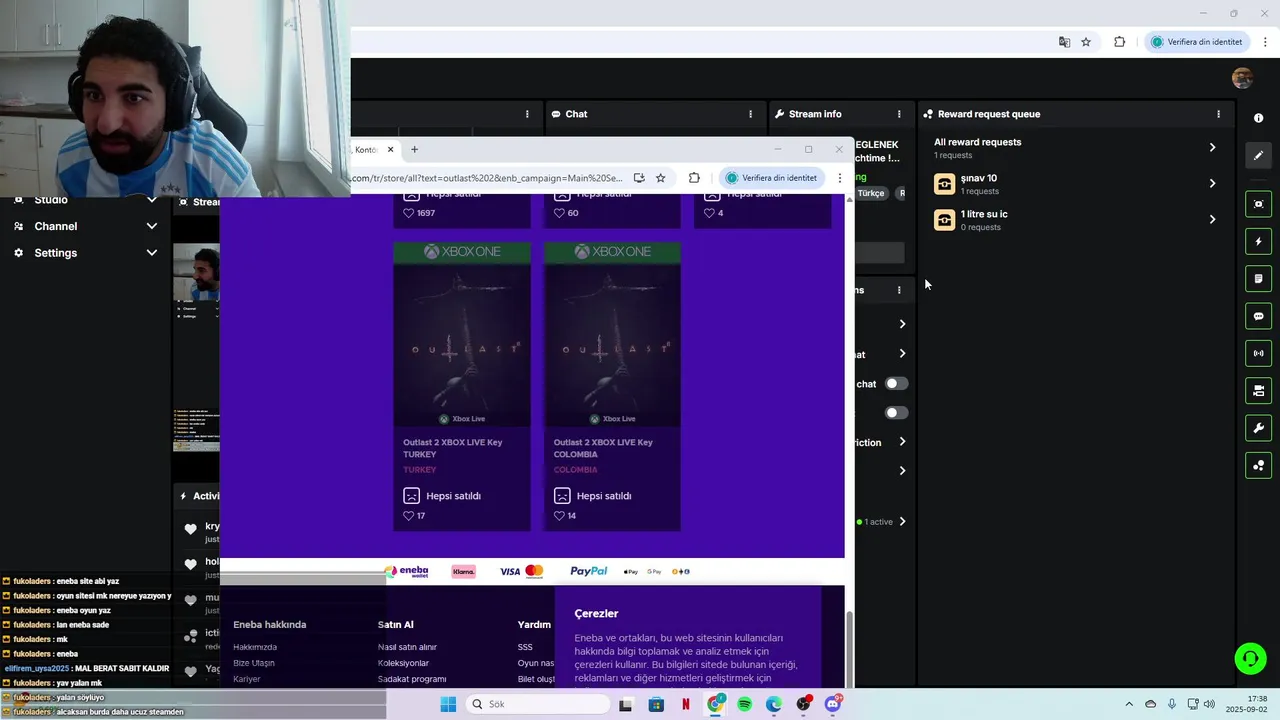Open Netflix from the taskbar
This screenshot has width=1280, height=720.
click(x=685, y=704)
